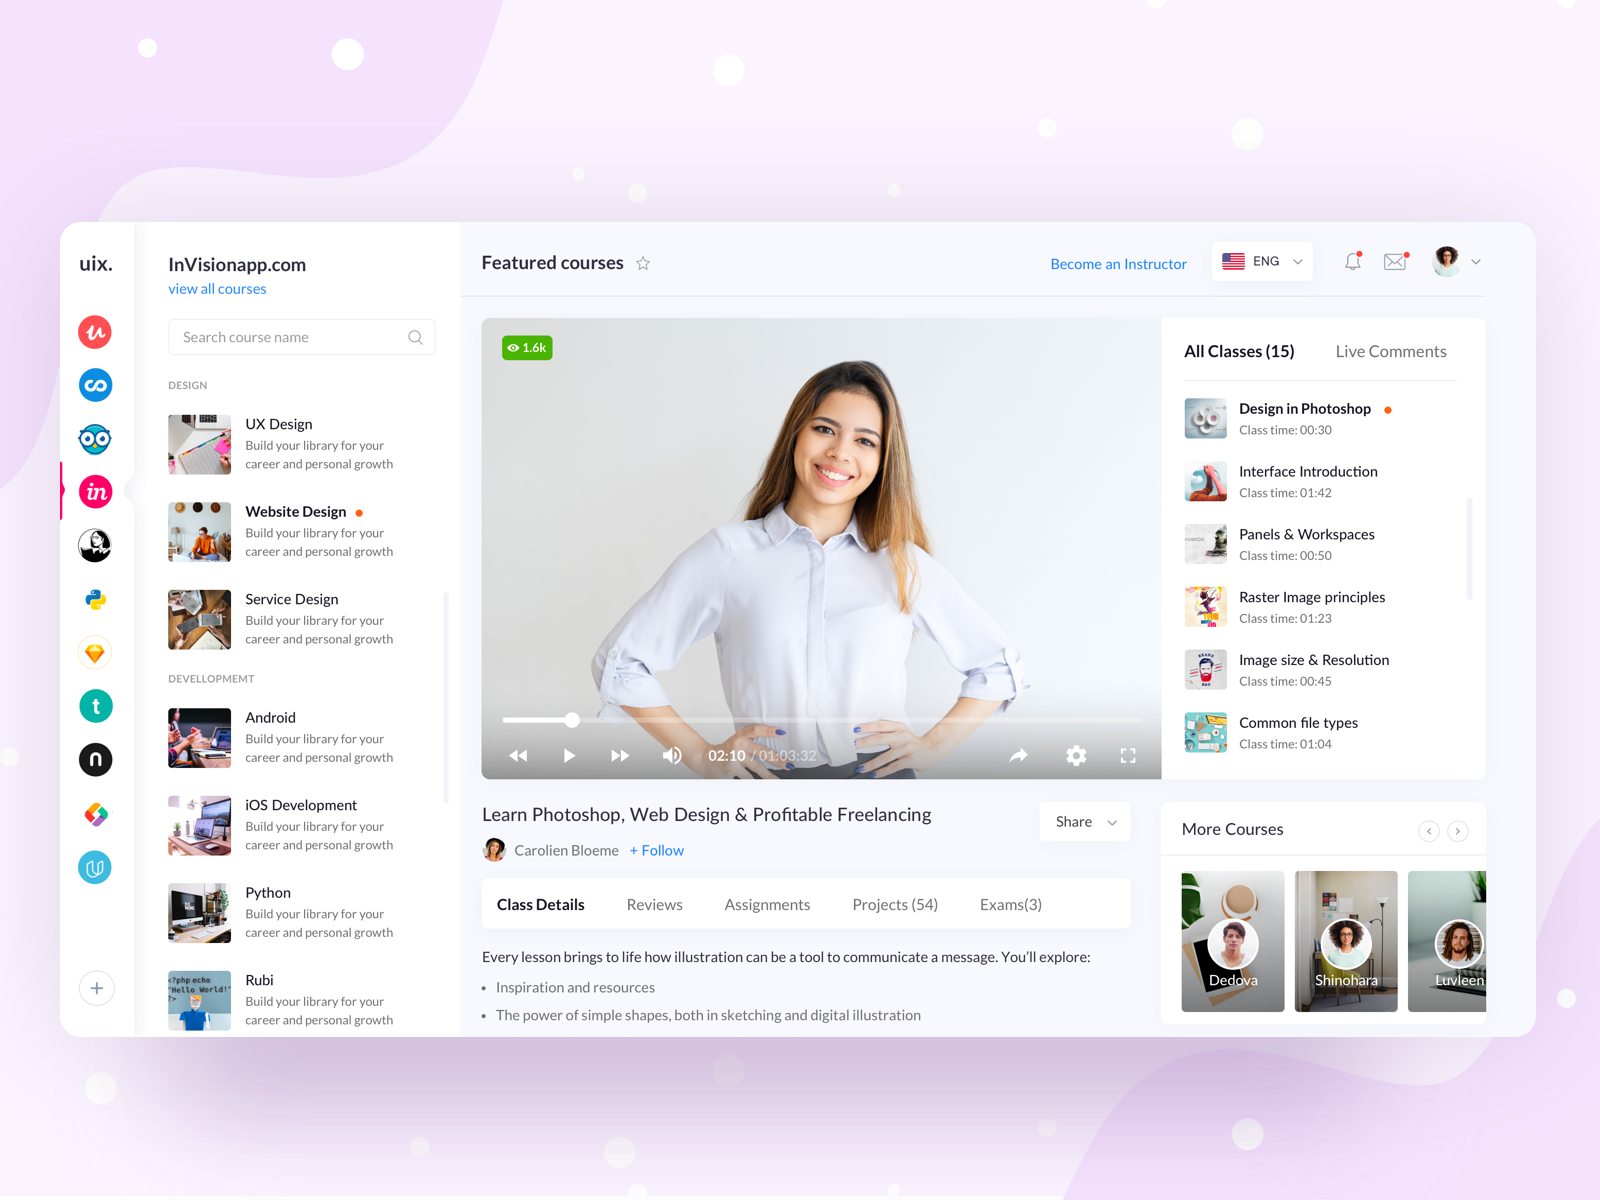1600x1200 pixels.
Task: Rewind the video
Action: 518,755
